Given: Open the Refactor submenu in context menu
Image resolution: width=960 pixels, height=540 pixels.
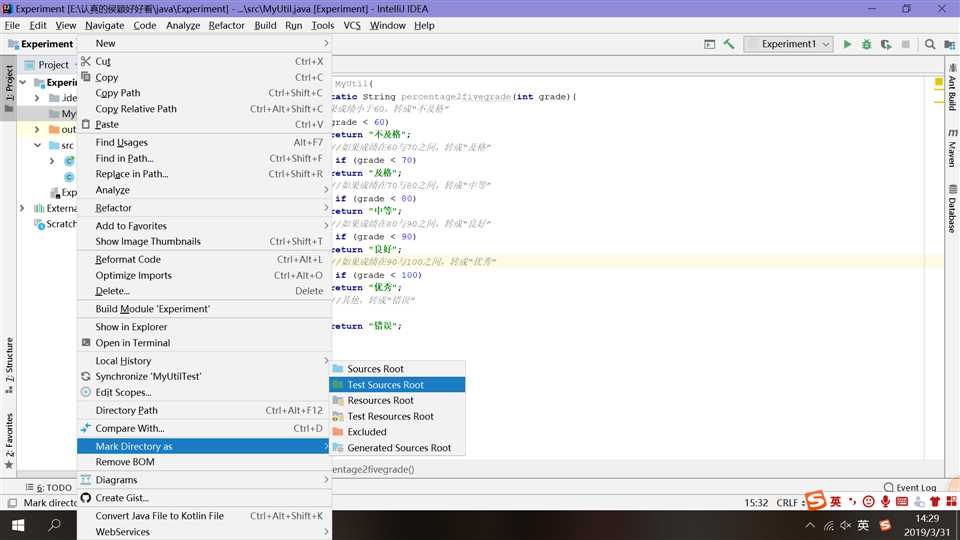Looking at the screenshot, I should (204, 208).
